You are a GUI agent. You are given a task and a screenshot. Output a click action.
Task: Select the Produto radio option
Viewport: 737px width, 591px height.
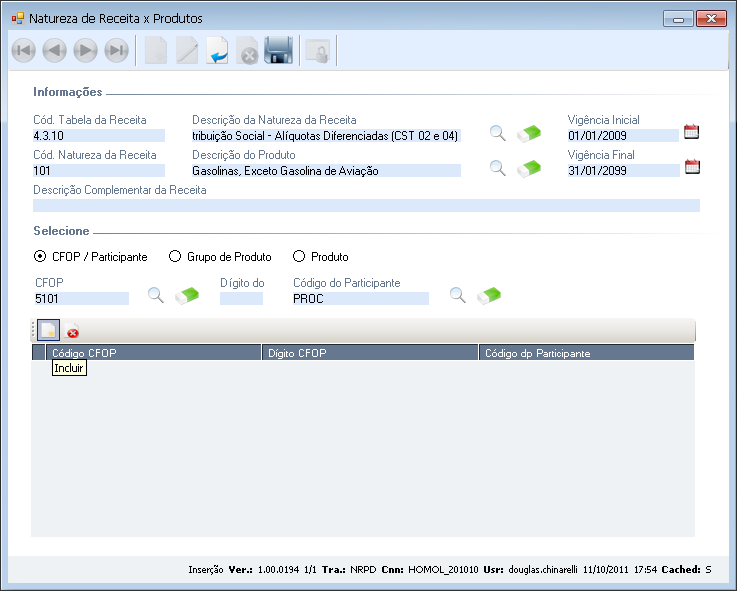coord(298,257)
